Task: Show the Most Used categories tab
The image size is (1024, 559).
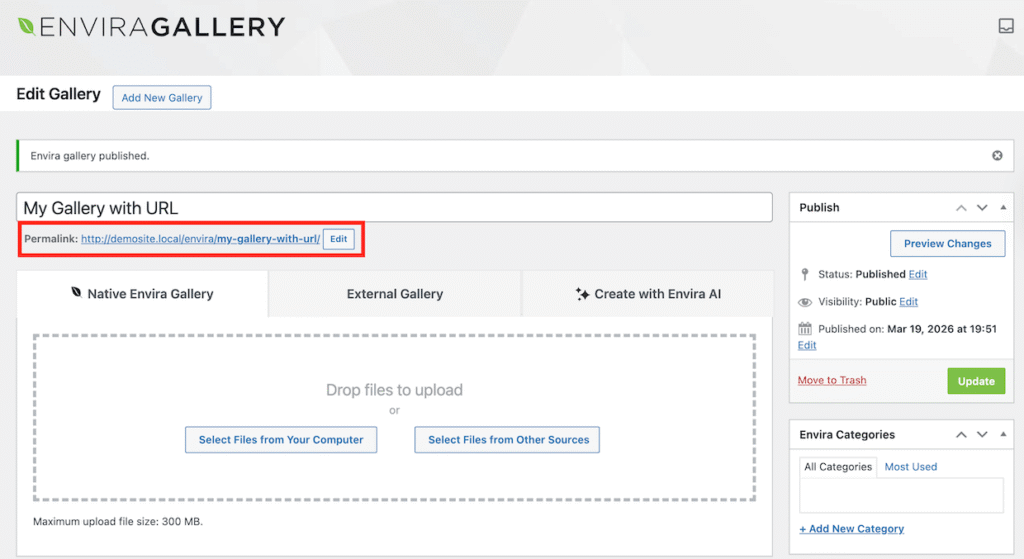Action: point(910,467)
